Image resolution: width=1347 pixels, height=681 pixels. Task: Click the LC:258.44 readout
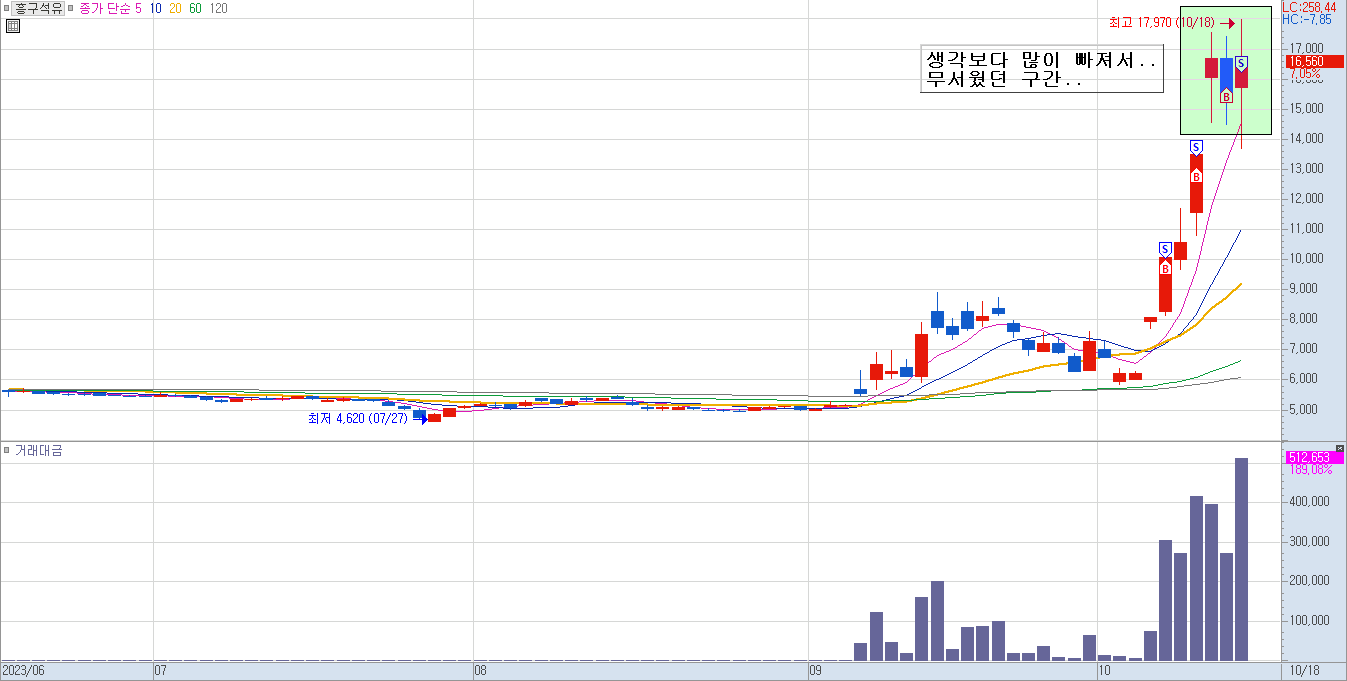tap(1309, 7)
